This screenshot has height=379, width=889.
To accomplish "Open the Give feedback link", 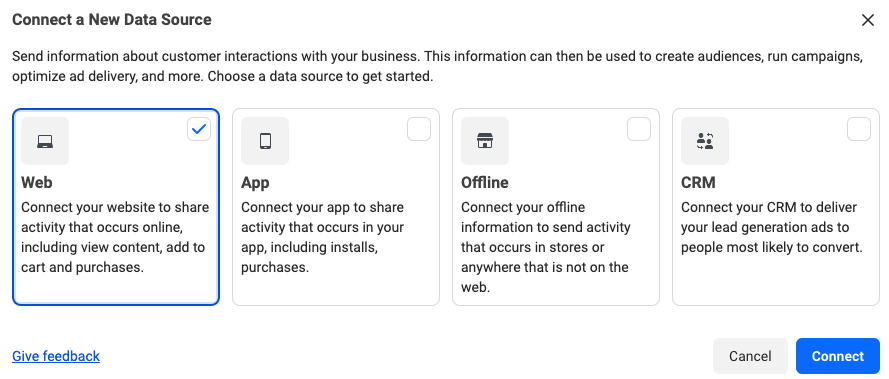I will point(56,356).
